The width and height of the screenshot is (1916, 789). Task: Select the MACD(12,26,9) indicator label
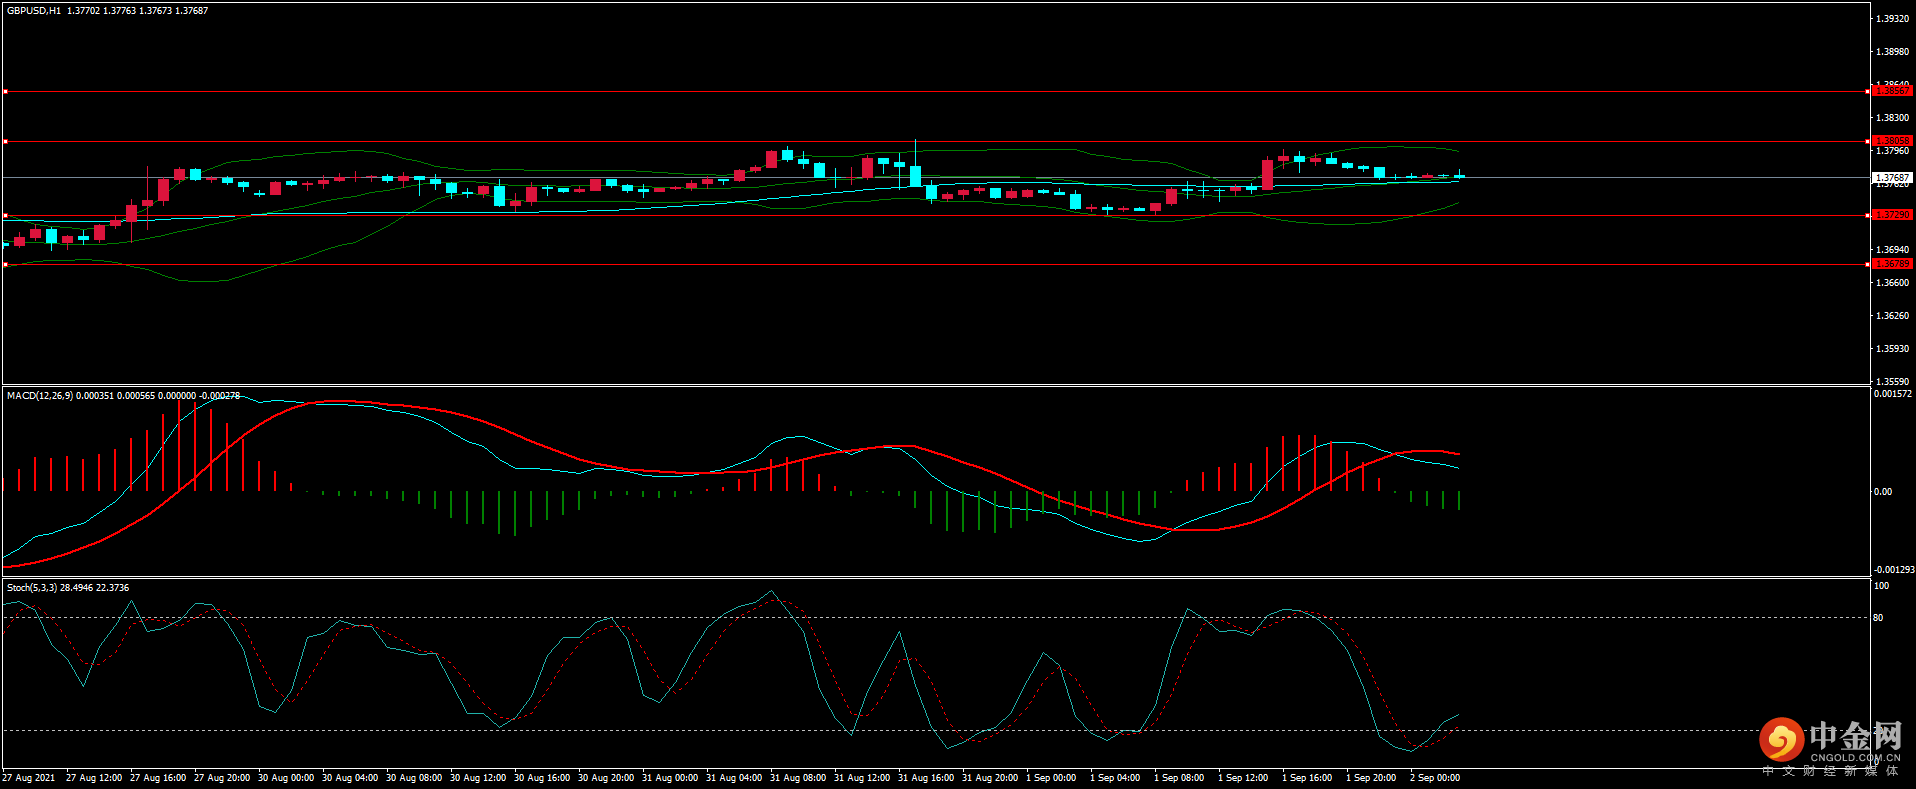click(40, 396)
